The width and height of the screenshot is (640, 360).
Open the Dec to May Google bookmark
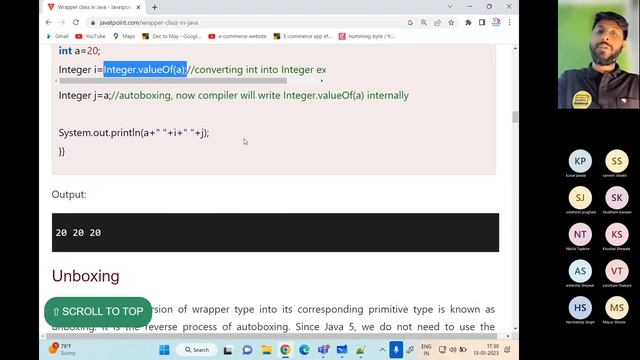point(172,36)
